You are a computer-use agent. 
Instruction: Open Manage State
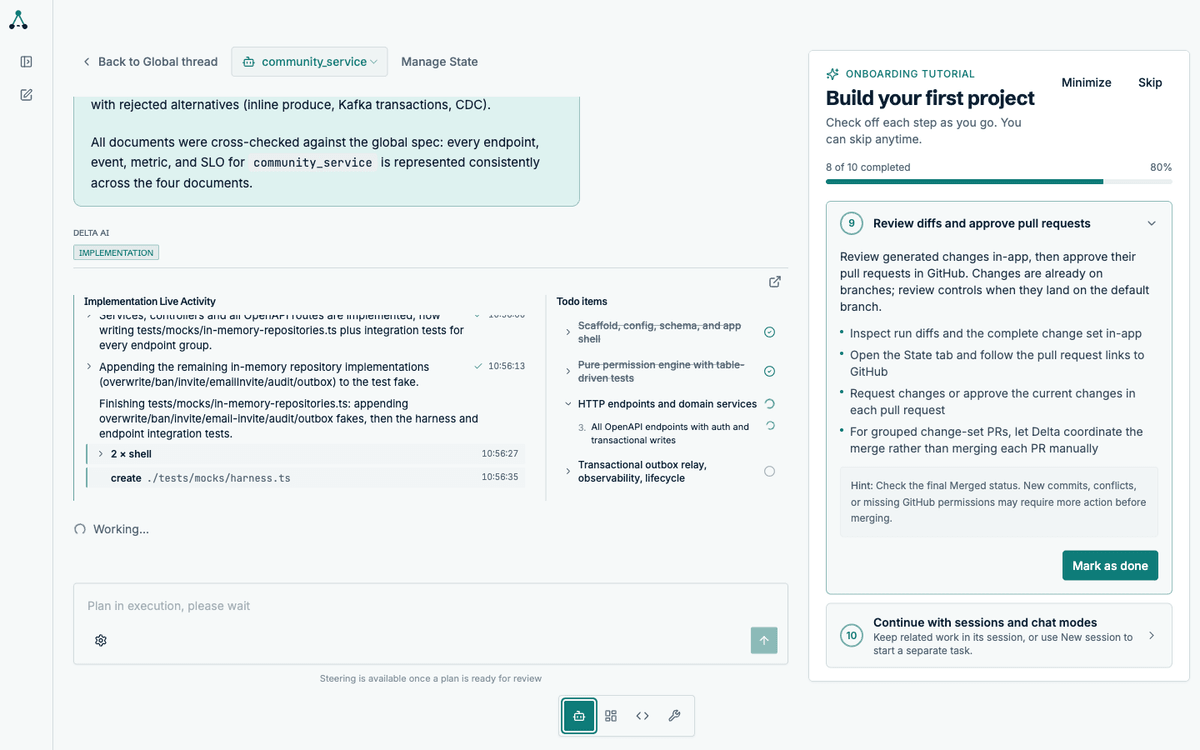439,62
